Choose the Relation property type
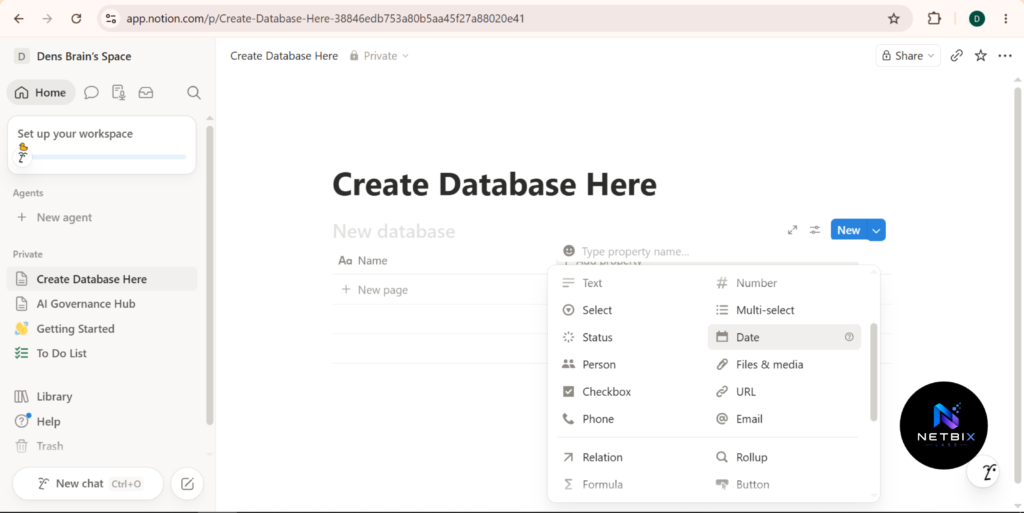This screenshot has width=1024, height=513. 632,457
